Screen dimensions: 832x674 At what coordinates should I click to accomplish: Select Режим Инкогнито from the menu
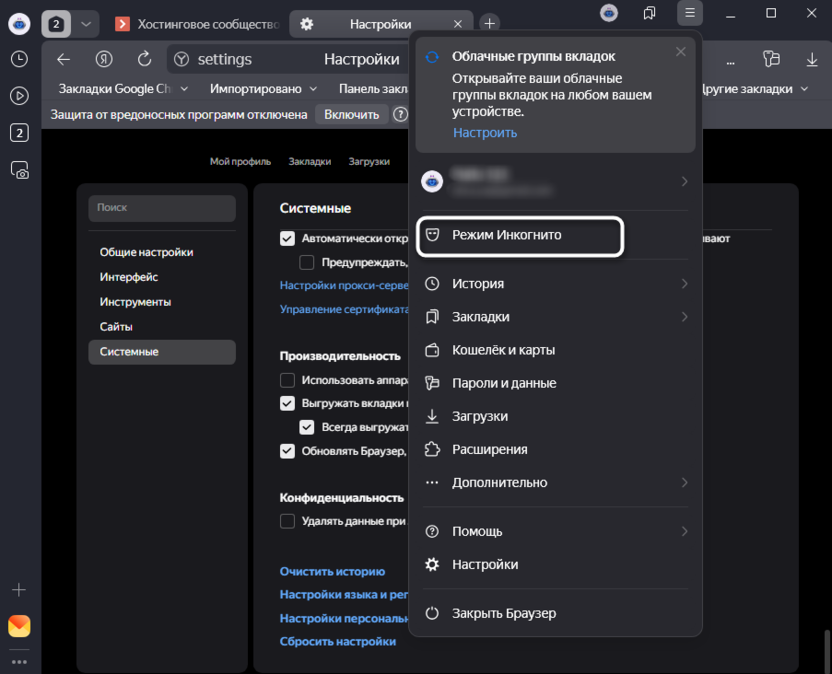pos(520,236)
